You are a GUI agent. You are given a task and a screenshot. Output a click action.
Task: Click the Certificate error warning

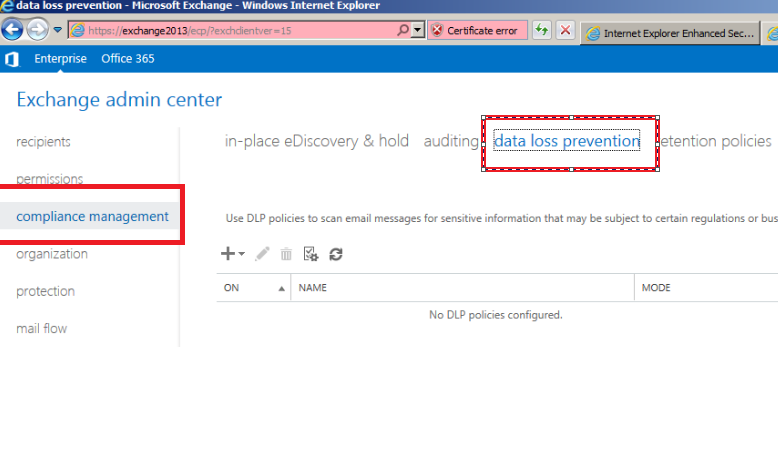[475, 31]
